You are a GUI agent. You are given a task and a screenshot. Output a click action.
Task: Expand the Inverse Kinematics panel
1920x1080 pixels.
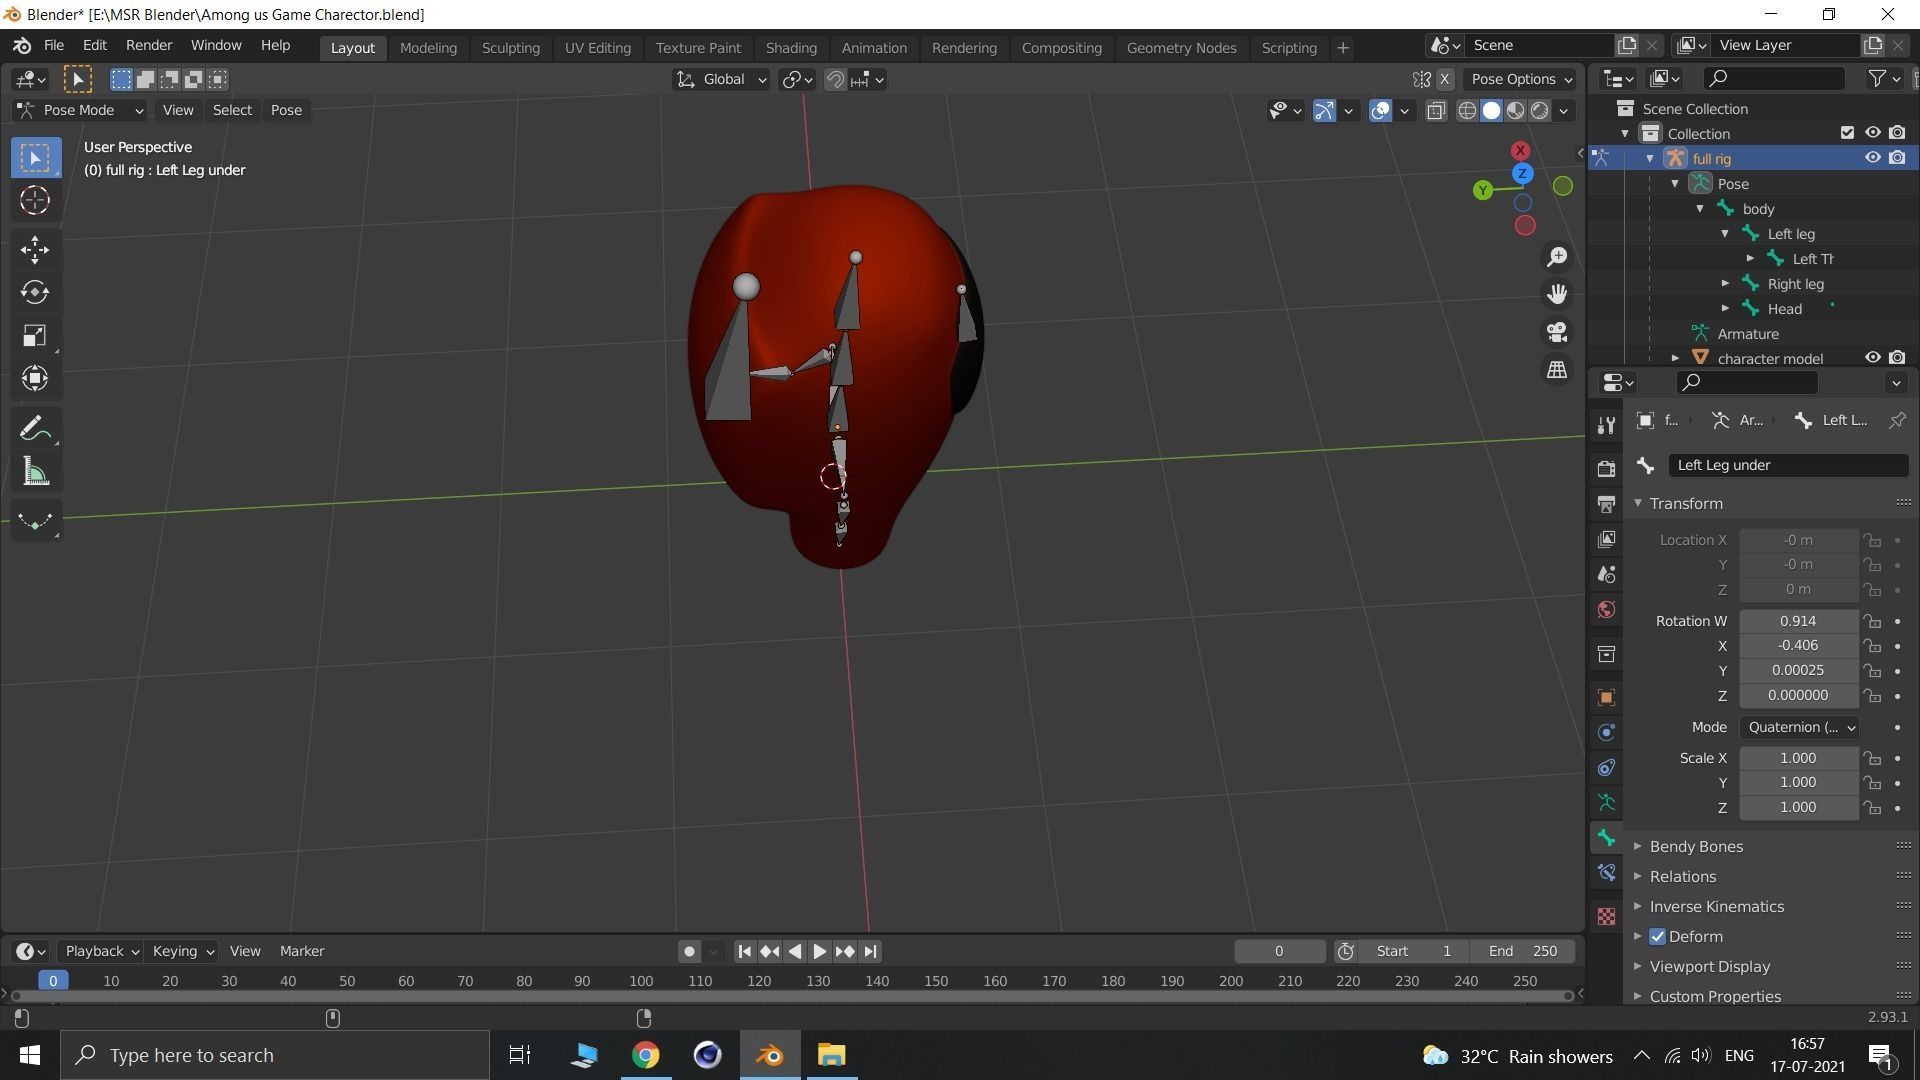click(1716, 907)
